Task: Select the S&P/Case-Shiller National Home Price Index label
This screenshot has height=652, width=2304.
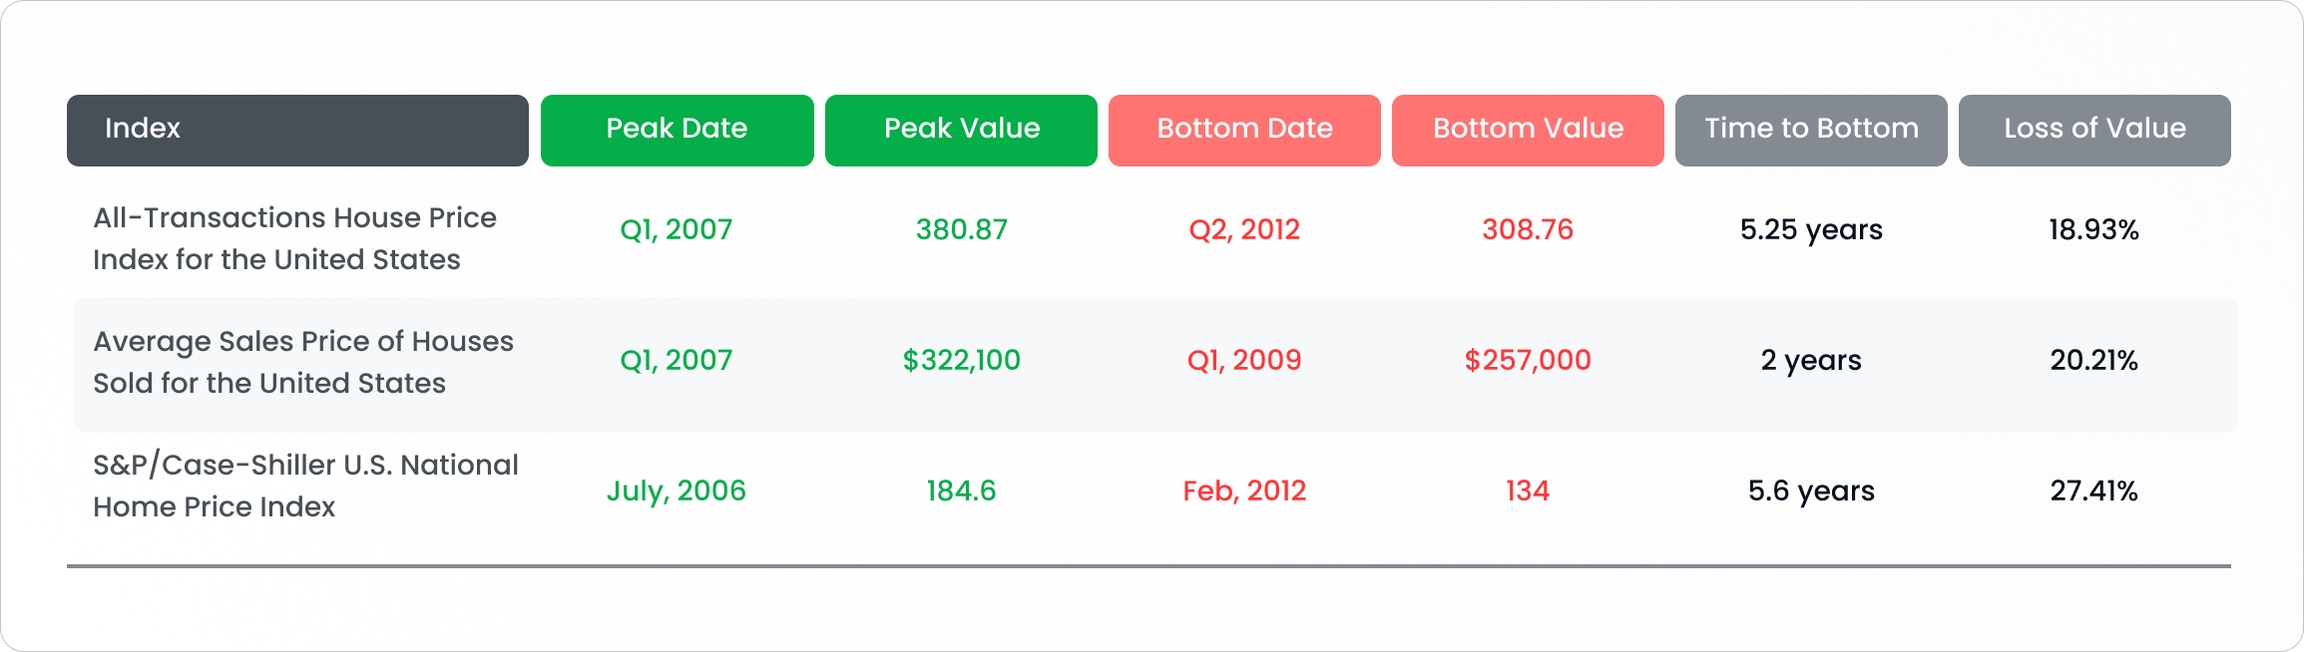Action: point(305,486)
